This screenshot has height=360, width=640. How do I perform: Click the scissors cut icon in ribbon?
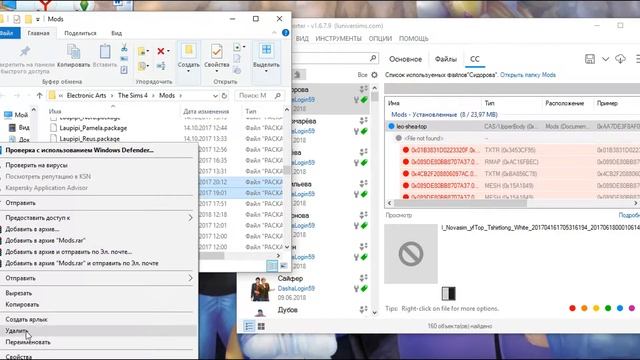coord(124,48)
